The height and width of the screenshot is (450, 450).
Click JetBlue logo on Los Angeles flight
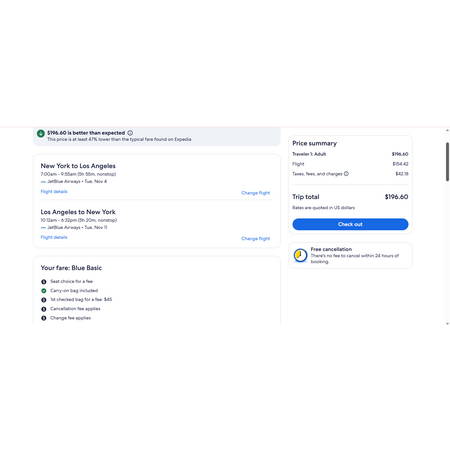pyautogui.click(x=43, y=228)
